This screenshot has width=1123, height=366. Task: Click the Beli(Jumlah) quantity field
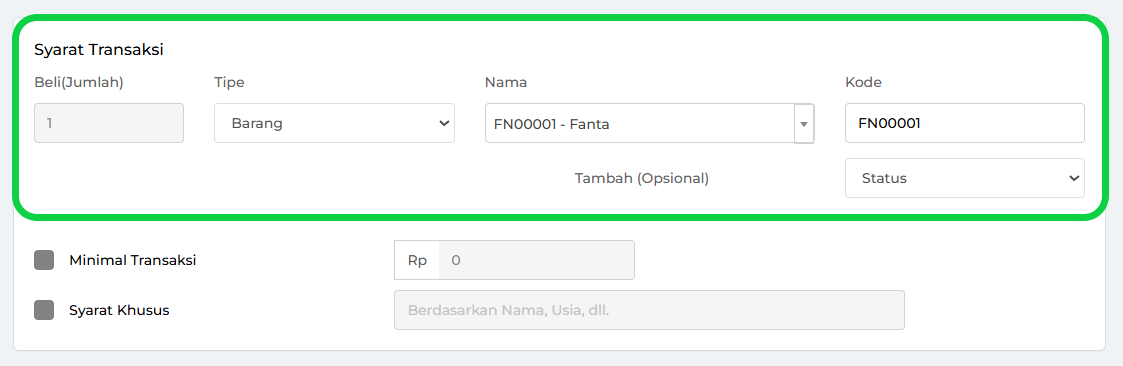point(109,123)
